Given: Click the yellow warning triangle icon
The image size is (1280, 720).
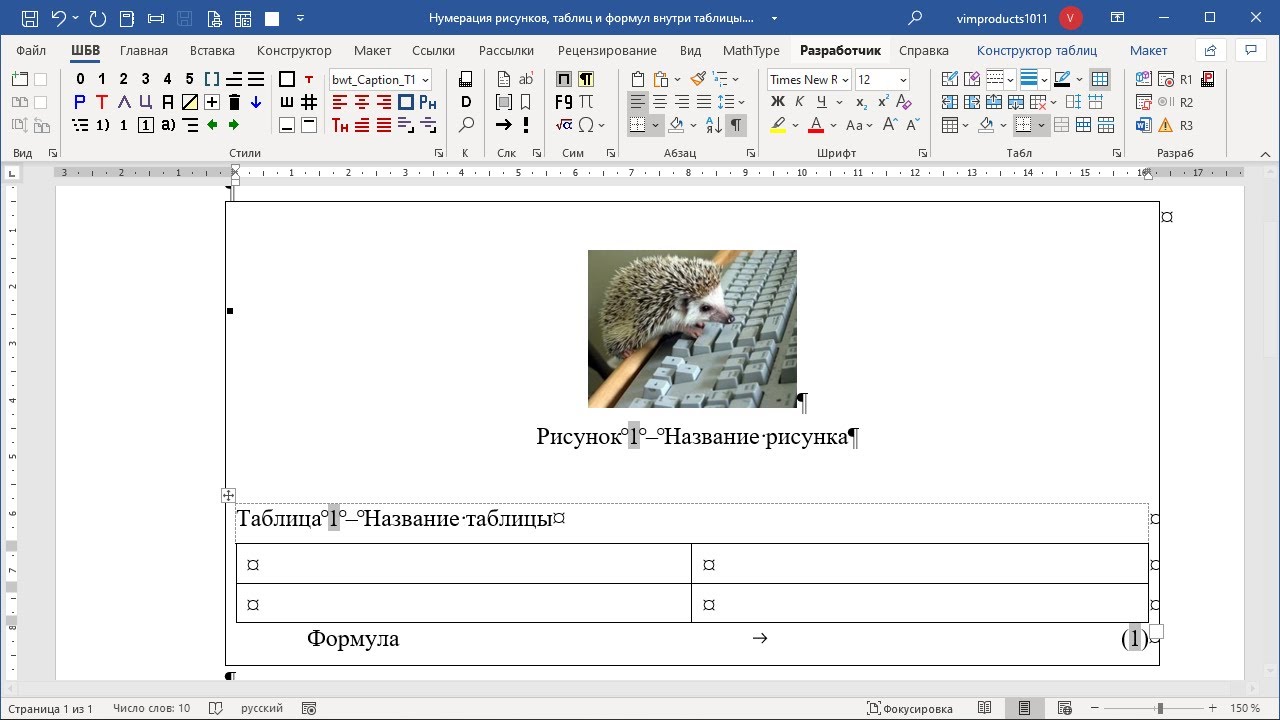Looking at the screenshot, I should 1165,125.
